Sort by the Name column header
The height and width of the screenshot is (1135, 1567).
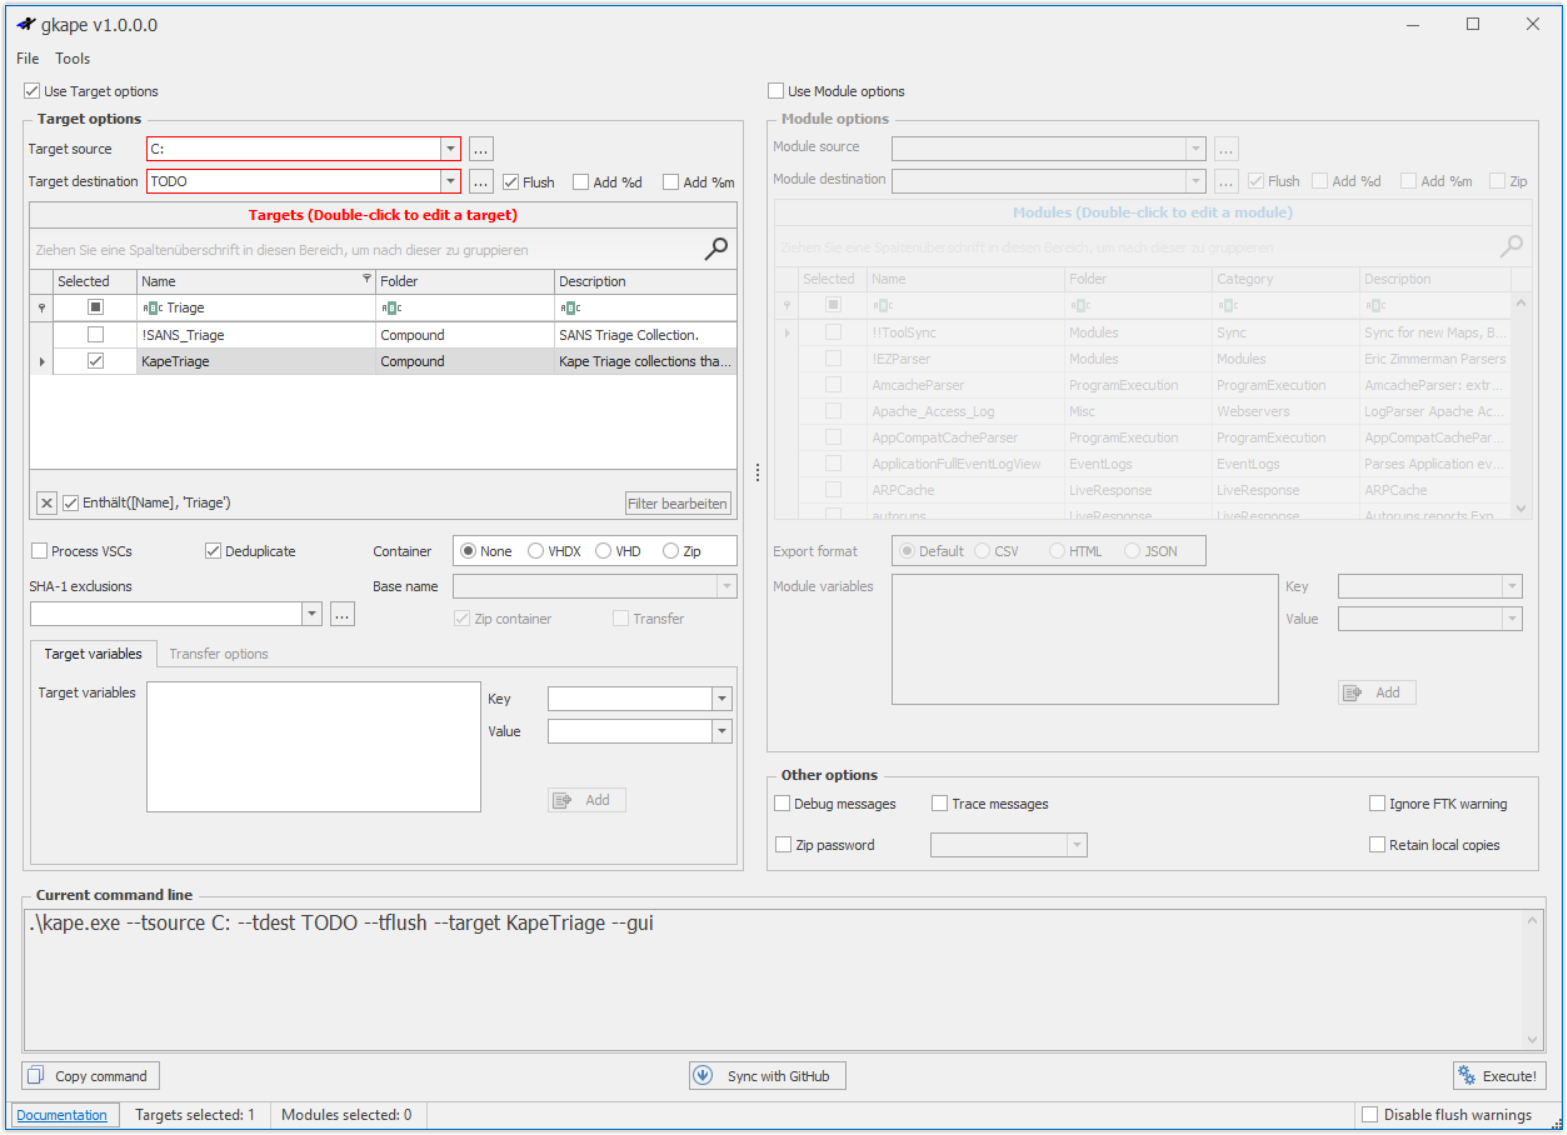[x=256, y=281]
